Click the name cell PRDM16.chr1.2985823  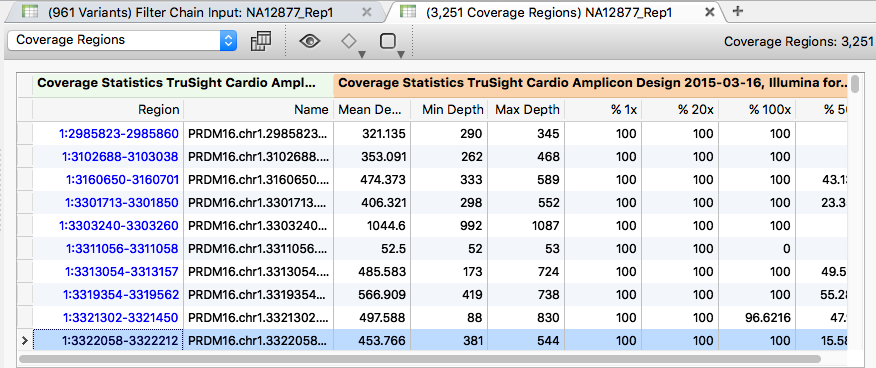[259, 133]
